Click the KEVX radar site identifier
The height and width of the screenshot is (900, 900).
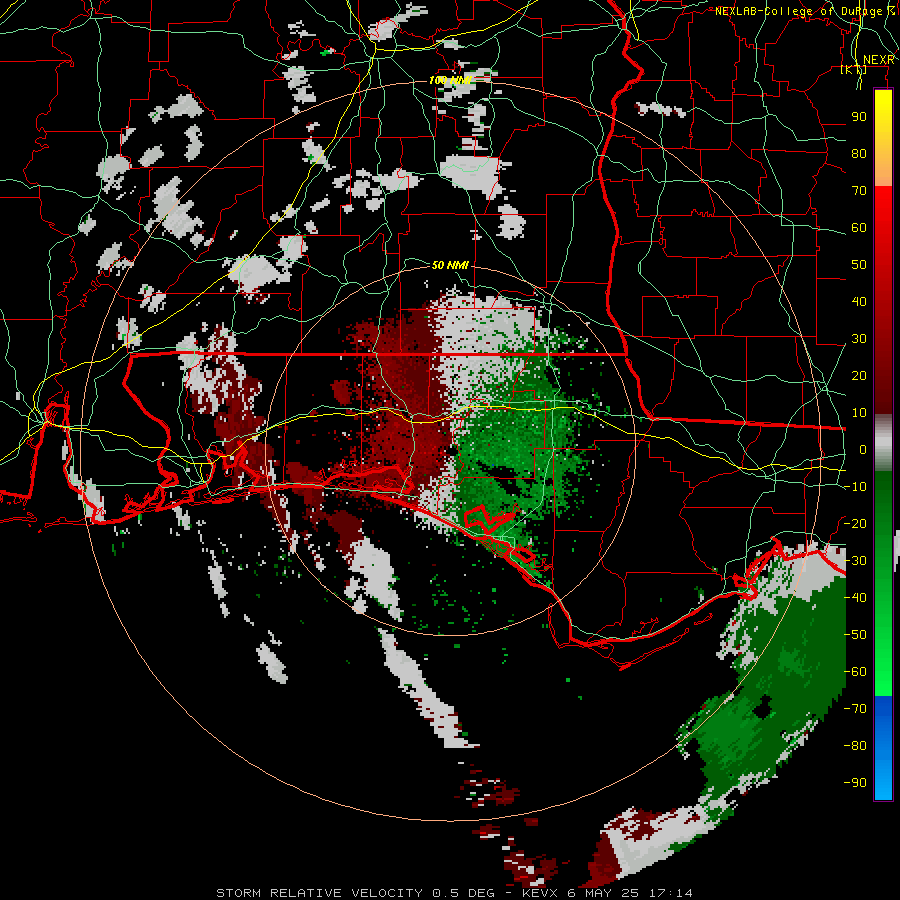tap(541, 893)
